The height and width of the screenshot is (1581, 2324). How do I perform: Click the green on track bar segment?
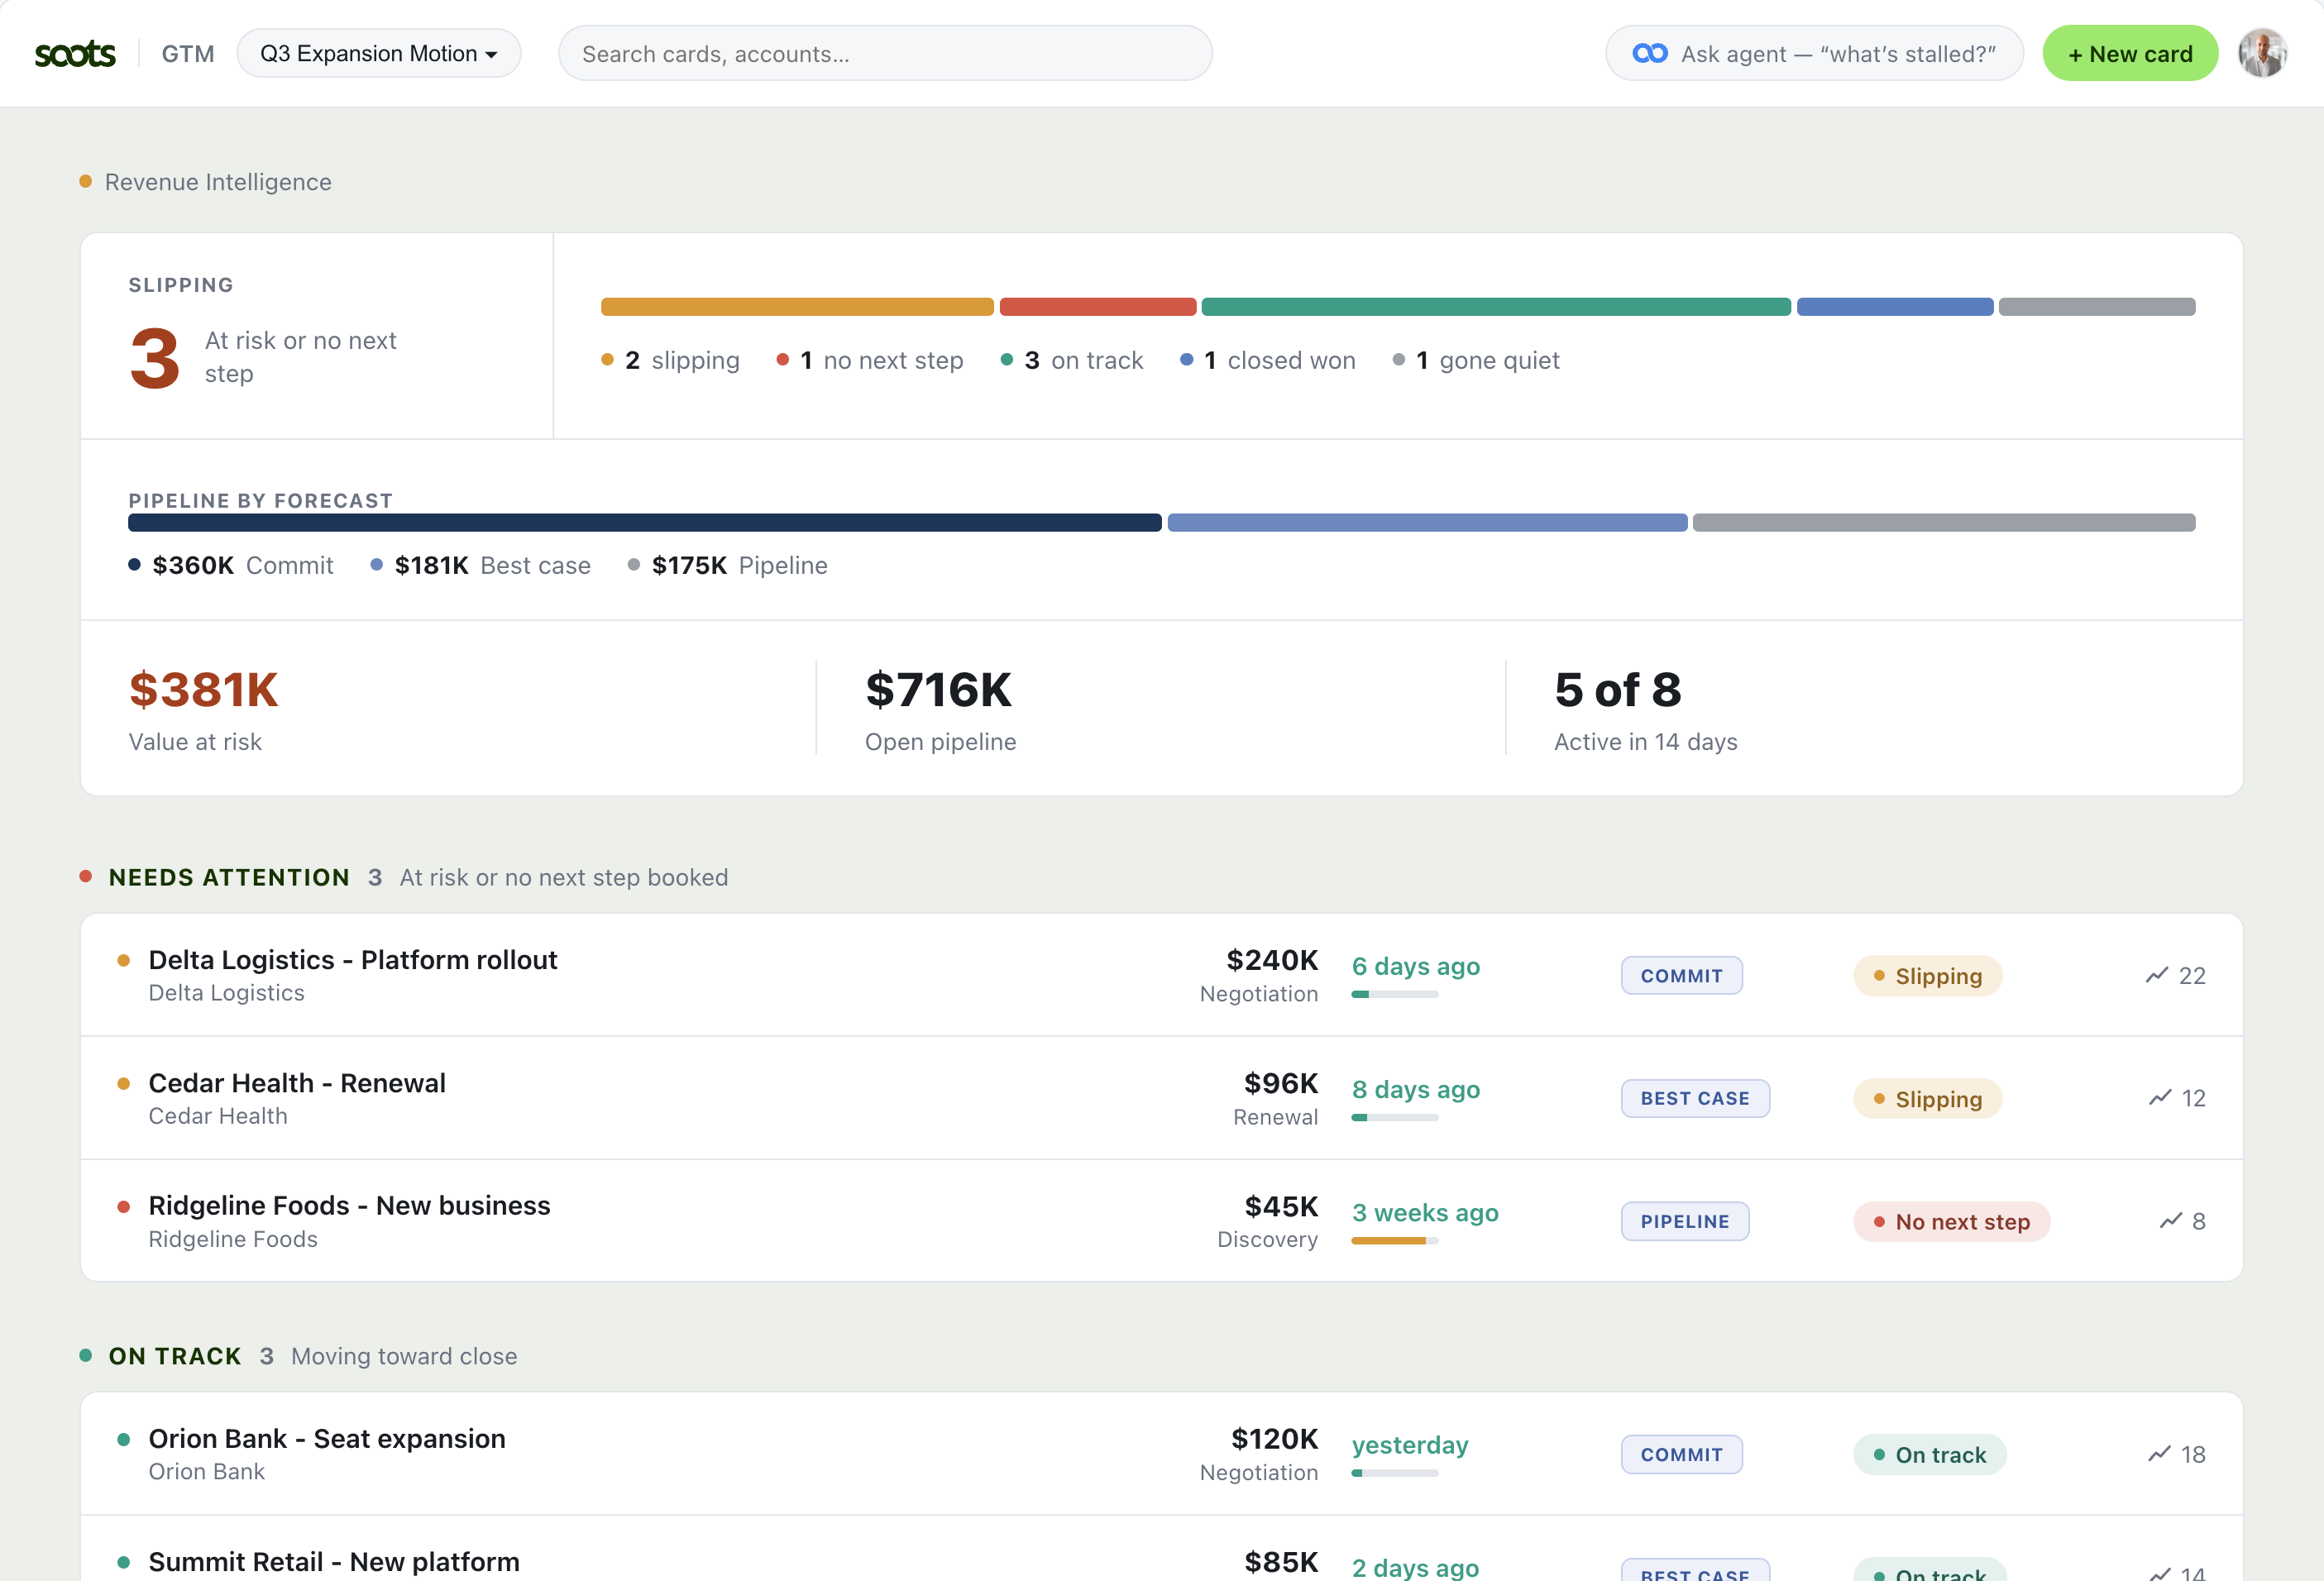1496,307
